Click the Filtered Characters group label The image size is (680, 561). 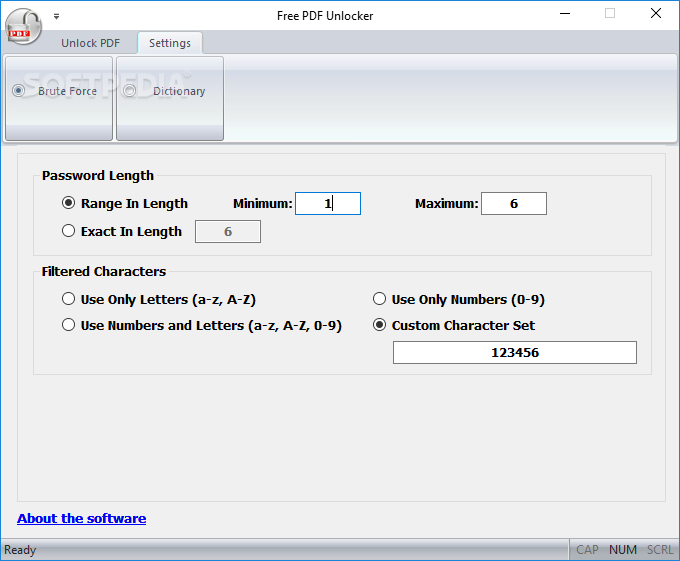click(x=104, y=271)
